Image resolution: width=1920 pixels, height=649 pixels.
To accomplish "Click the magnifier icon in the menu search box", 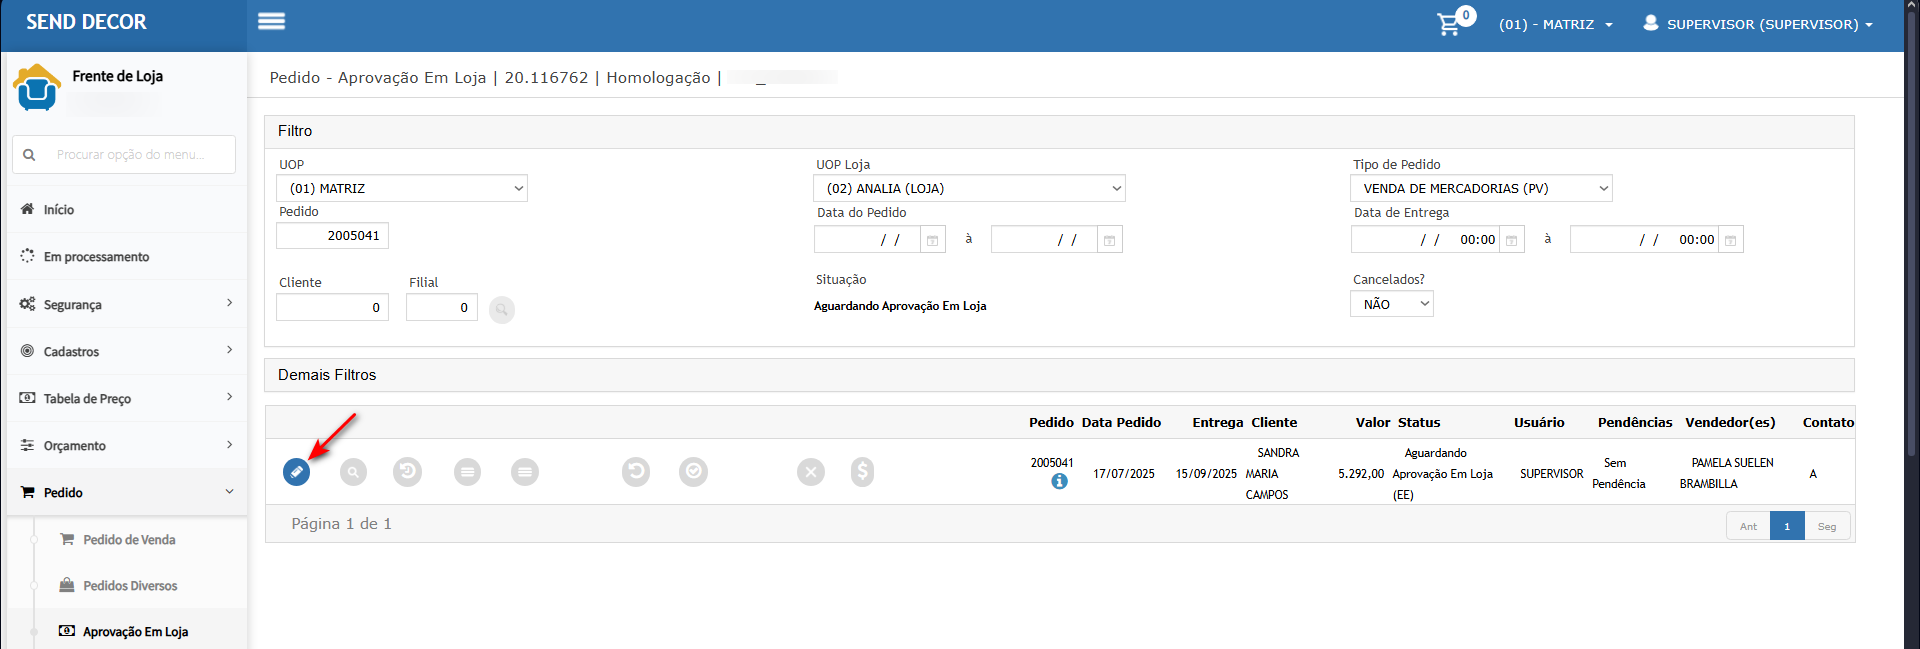I will point(29,155).
